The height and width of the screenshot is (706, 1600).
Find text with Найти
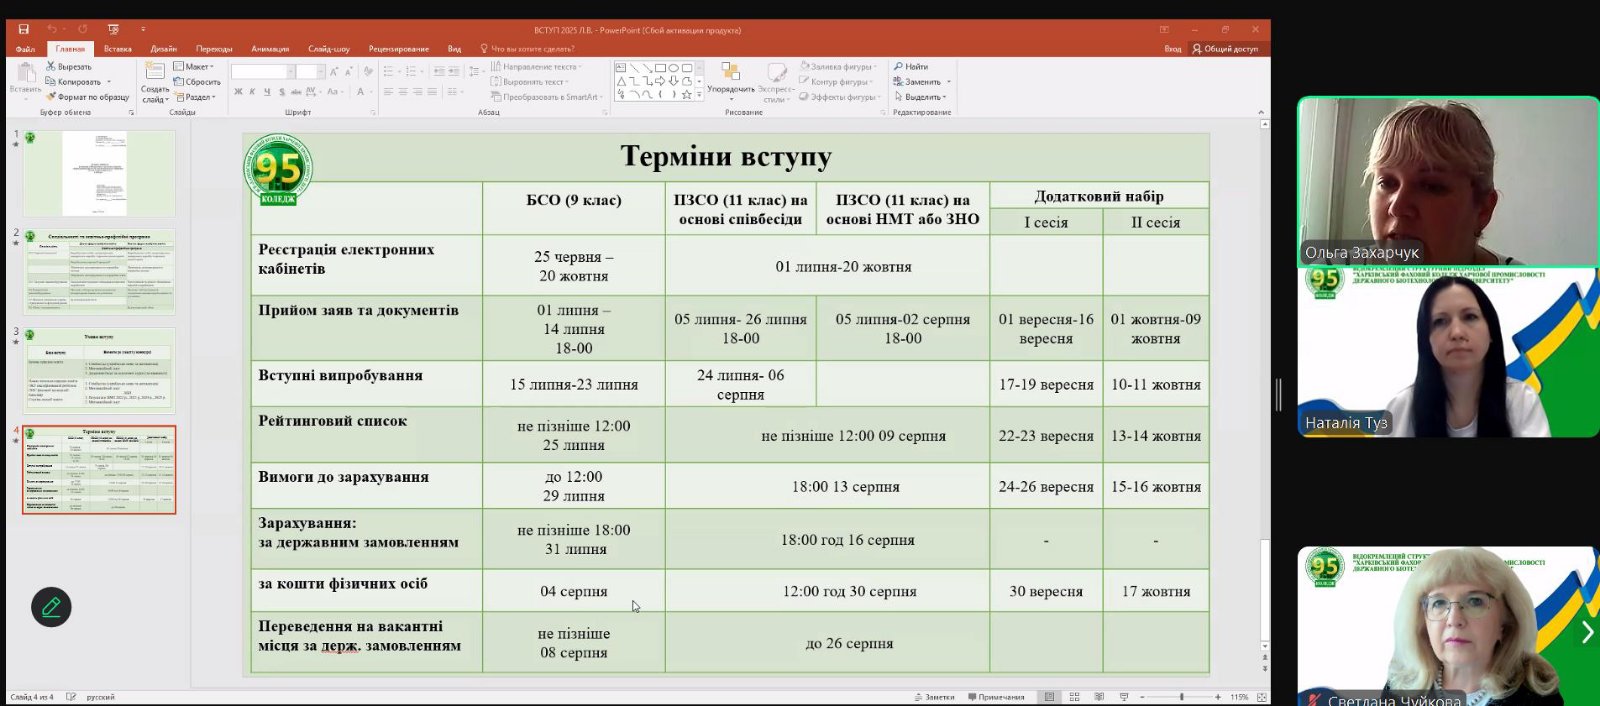(911, 67)
